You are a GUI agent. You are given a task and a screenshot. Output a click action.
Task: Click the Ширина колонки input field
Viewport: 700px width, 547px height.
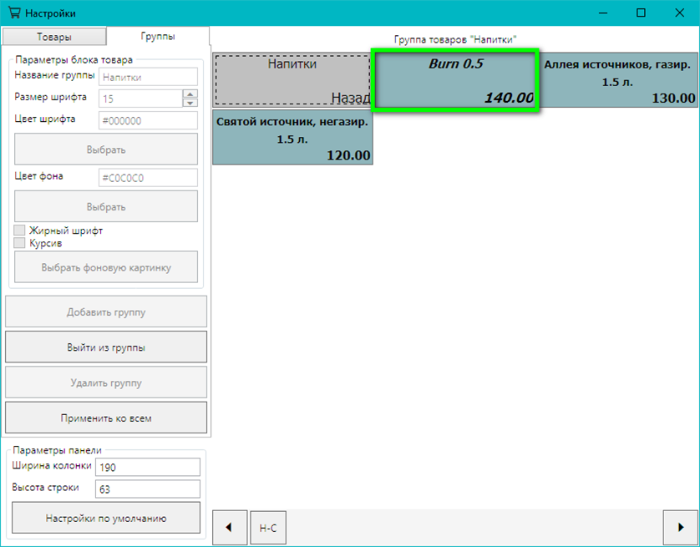point(147,466)
